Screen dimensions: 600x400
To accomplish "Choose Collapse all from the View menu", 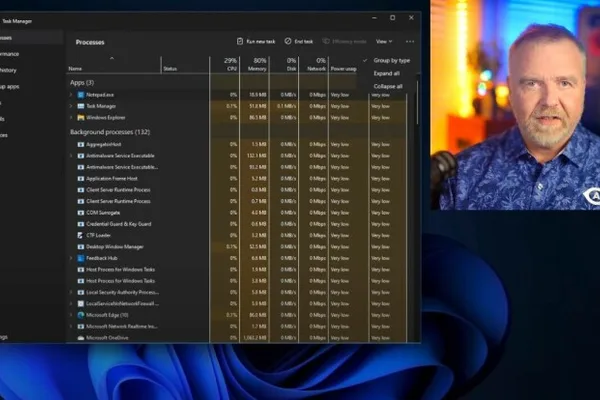I will click(388, 87).
